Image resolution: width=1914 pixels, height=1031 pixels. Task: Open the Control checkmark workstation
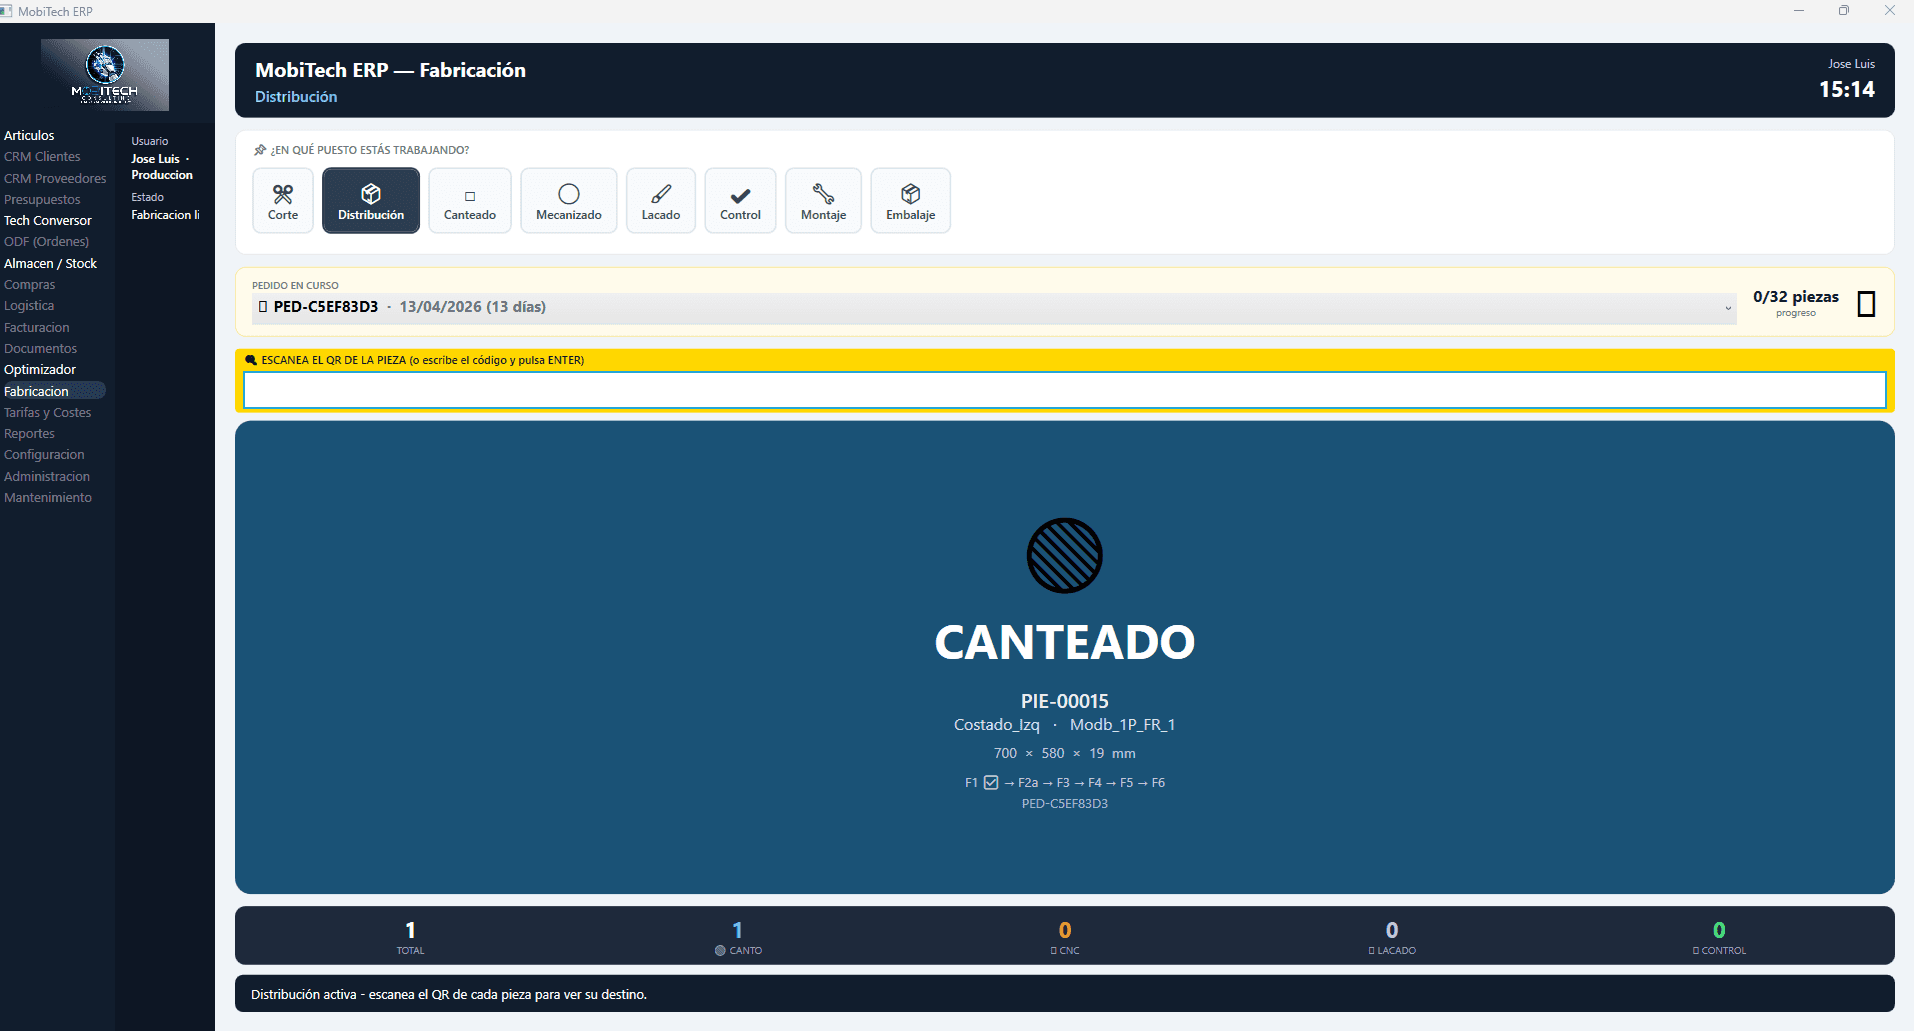tap(740, 201)
